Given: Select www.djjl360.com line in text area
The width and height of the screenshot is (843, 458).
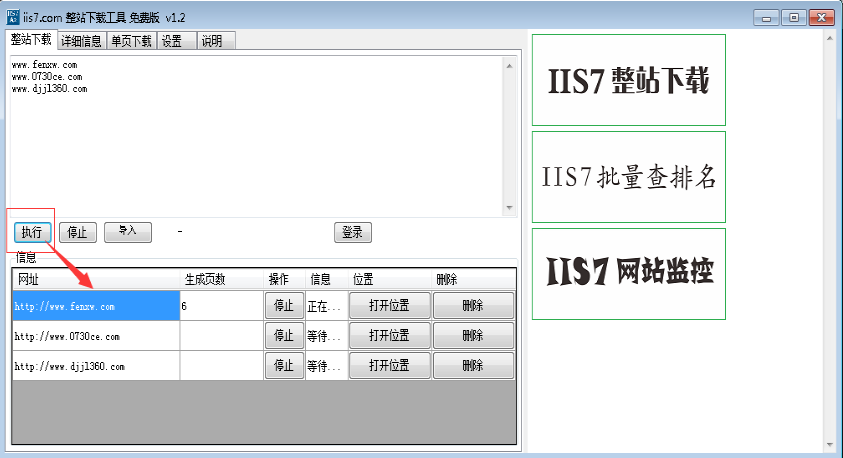Looking at the screenshot, I should tap(49, 89).
